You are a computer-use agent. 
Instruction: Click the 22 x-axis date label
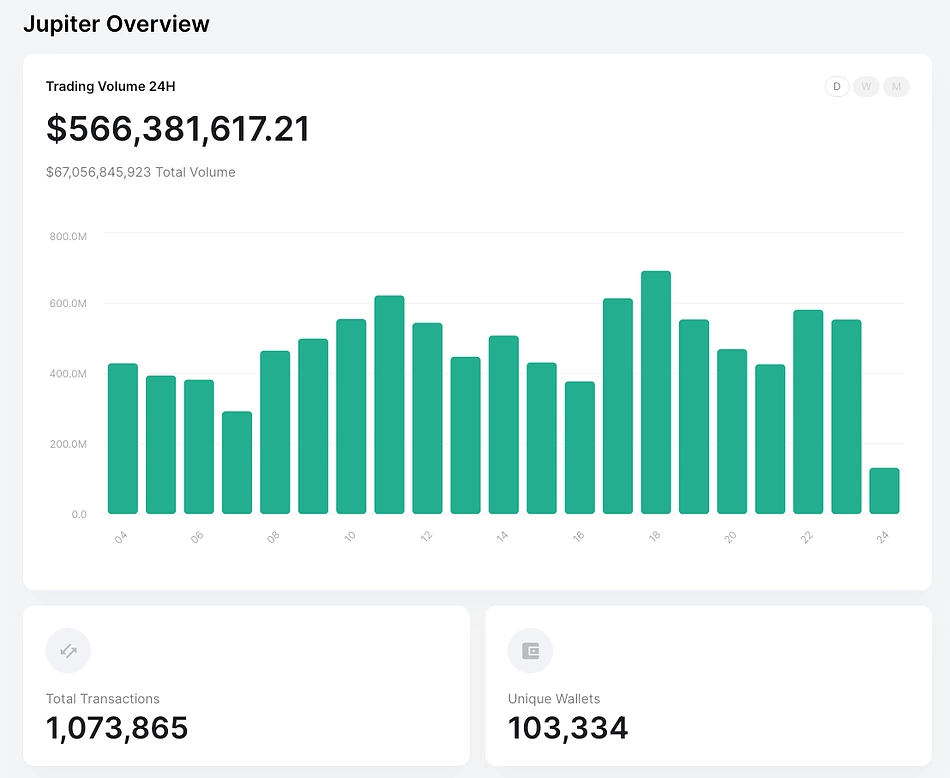coord(806,537)
